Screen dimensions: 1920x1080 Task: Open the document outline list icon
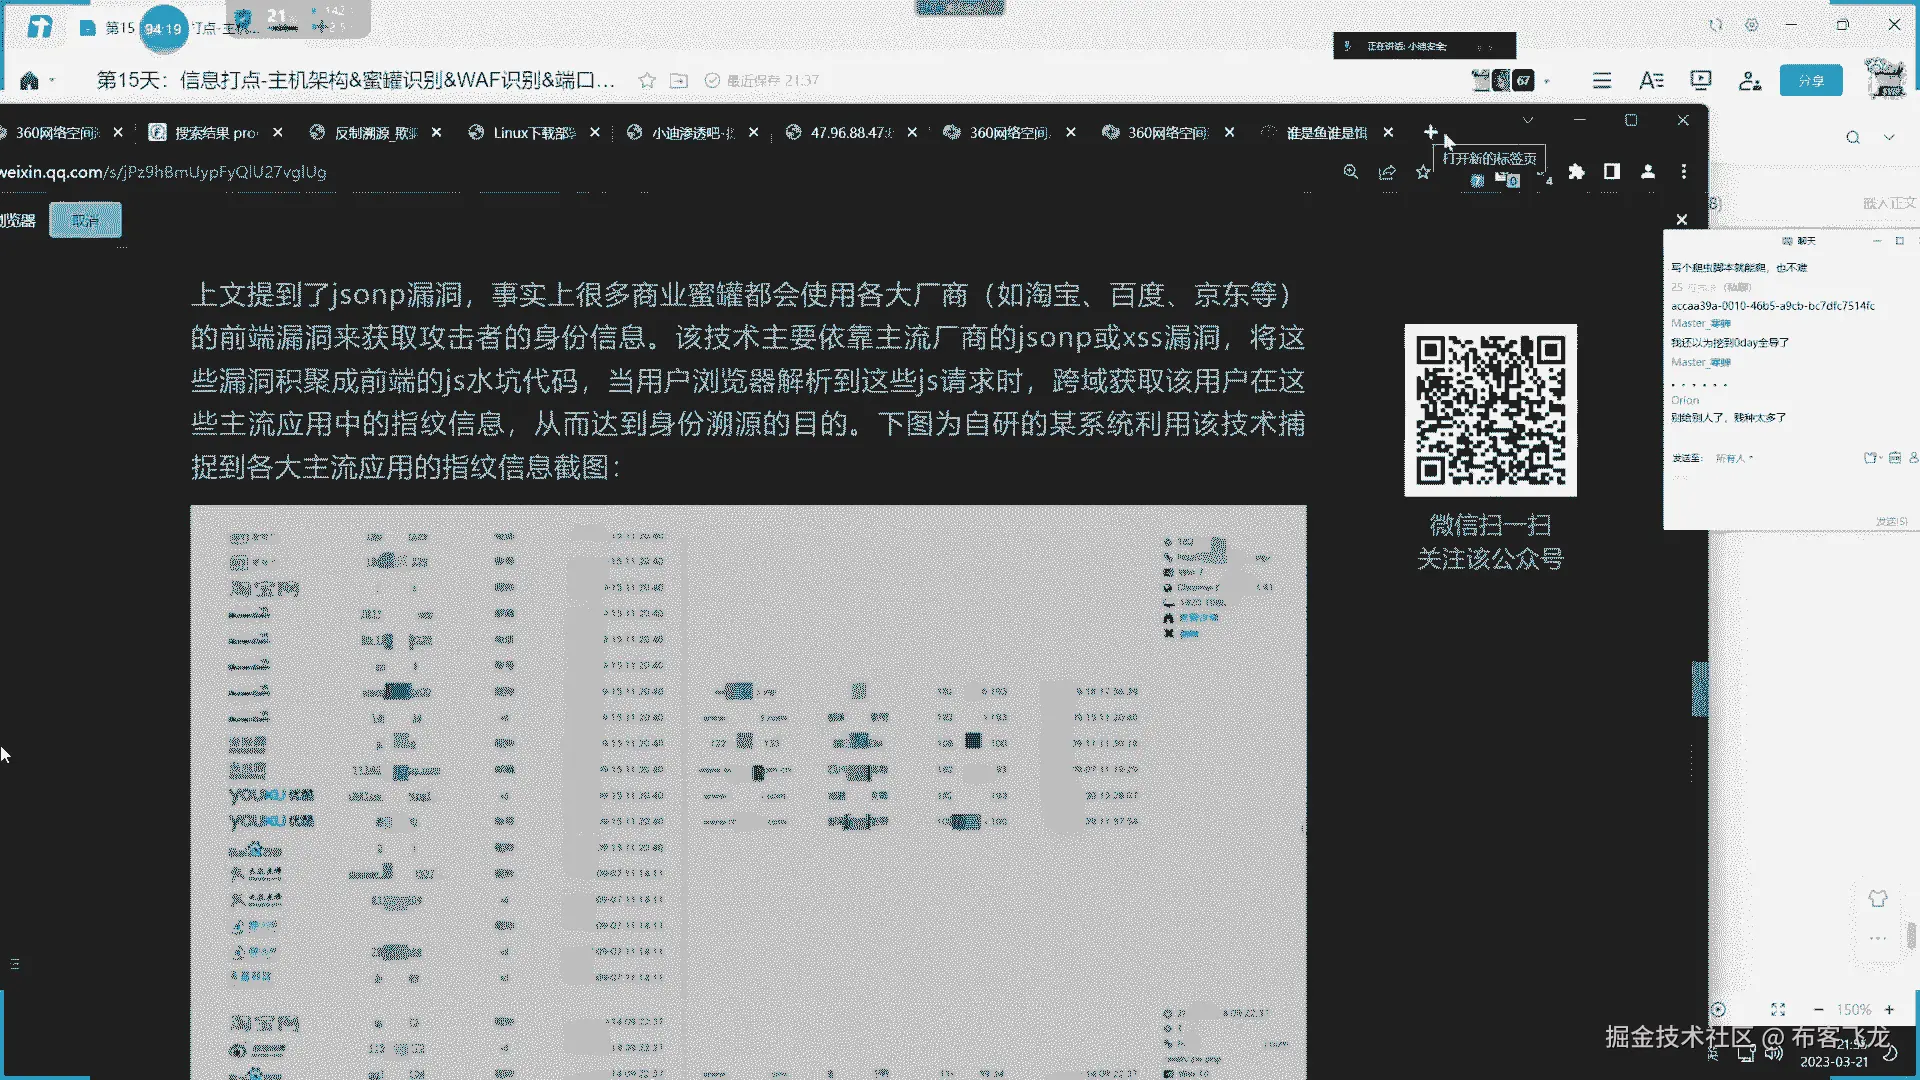pyautogui.click(x=1602, y=81)
